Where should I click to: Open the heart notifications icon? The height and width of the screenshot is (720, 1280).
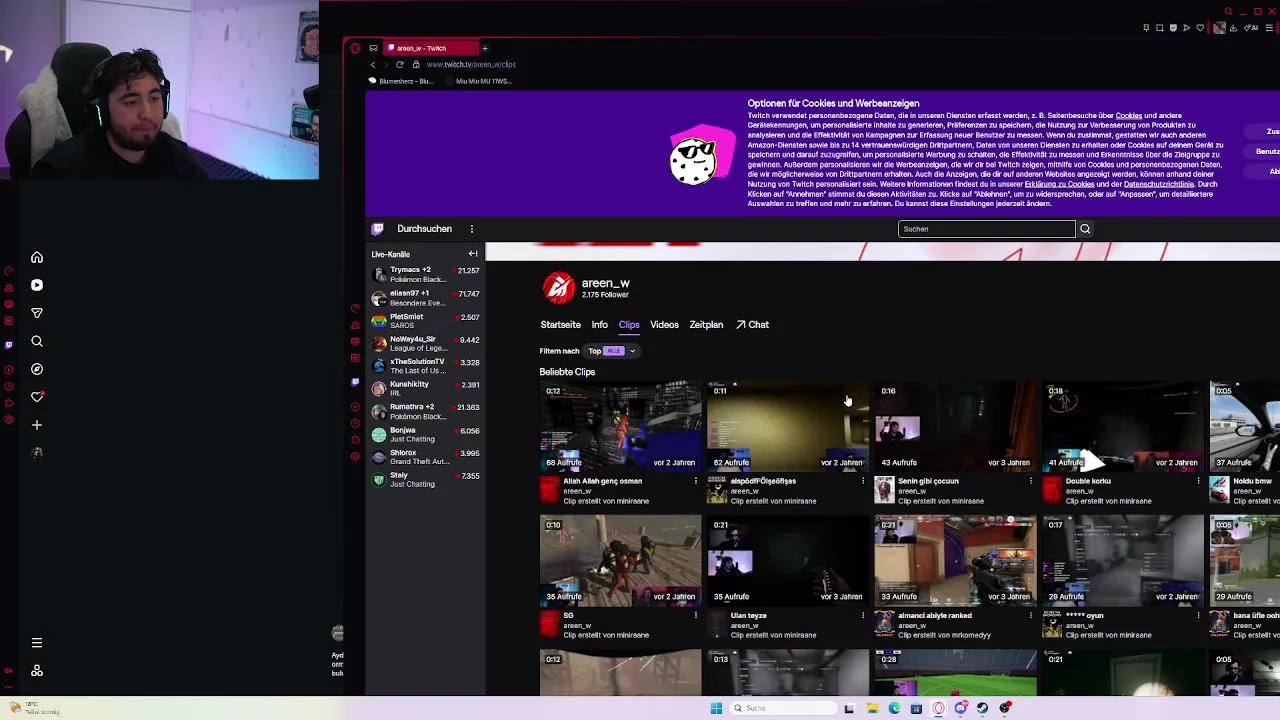[x=37, y=397]
